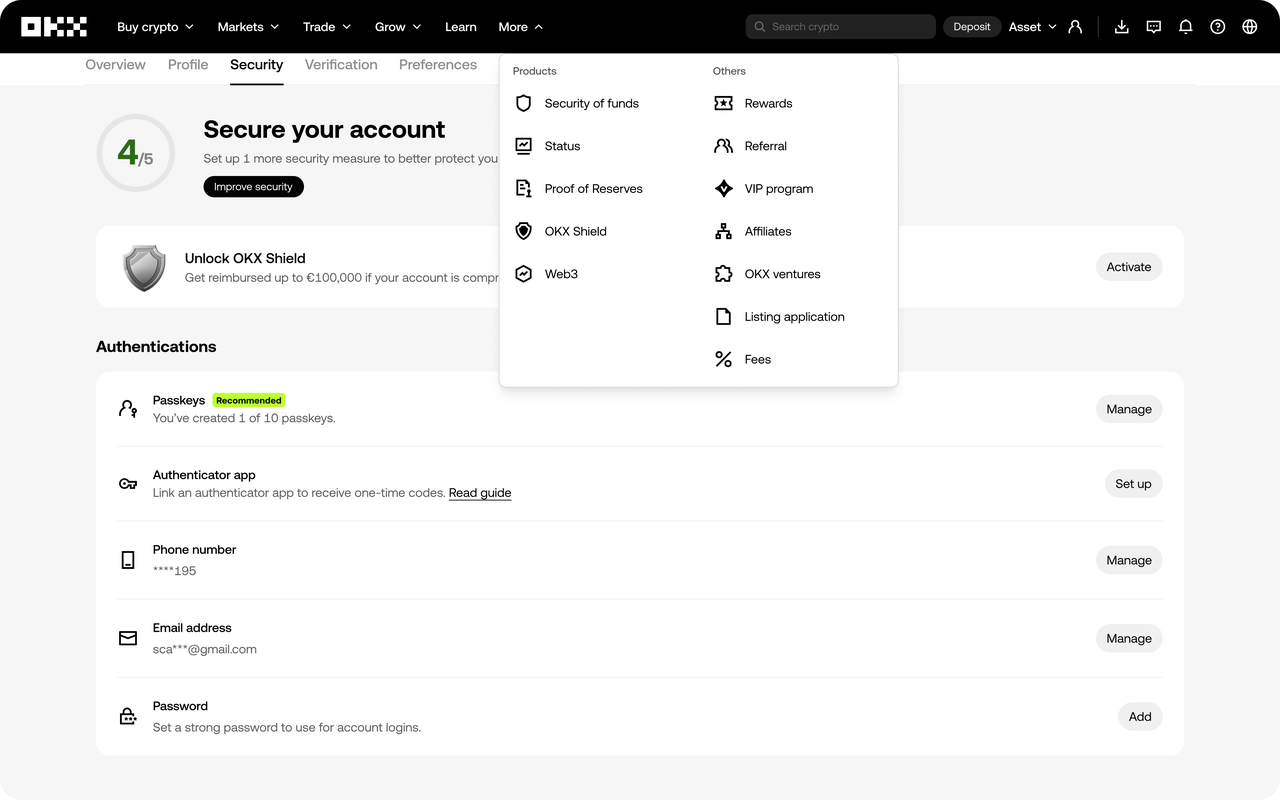Click the help question mark icon
The width and height of the screenshot is (1280, 800).
pos(1218,27)
